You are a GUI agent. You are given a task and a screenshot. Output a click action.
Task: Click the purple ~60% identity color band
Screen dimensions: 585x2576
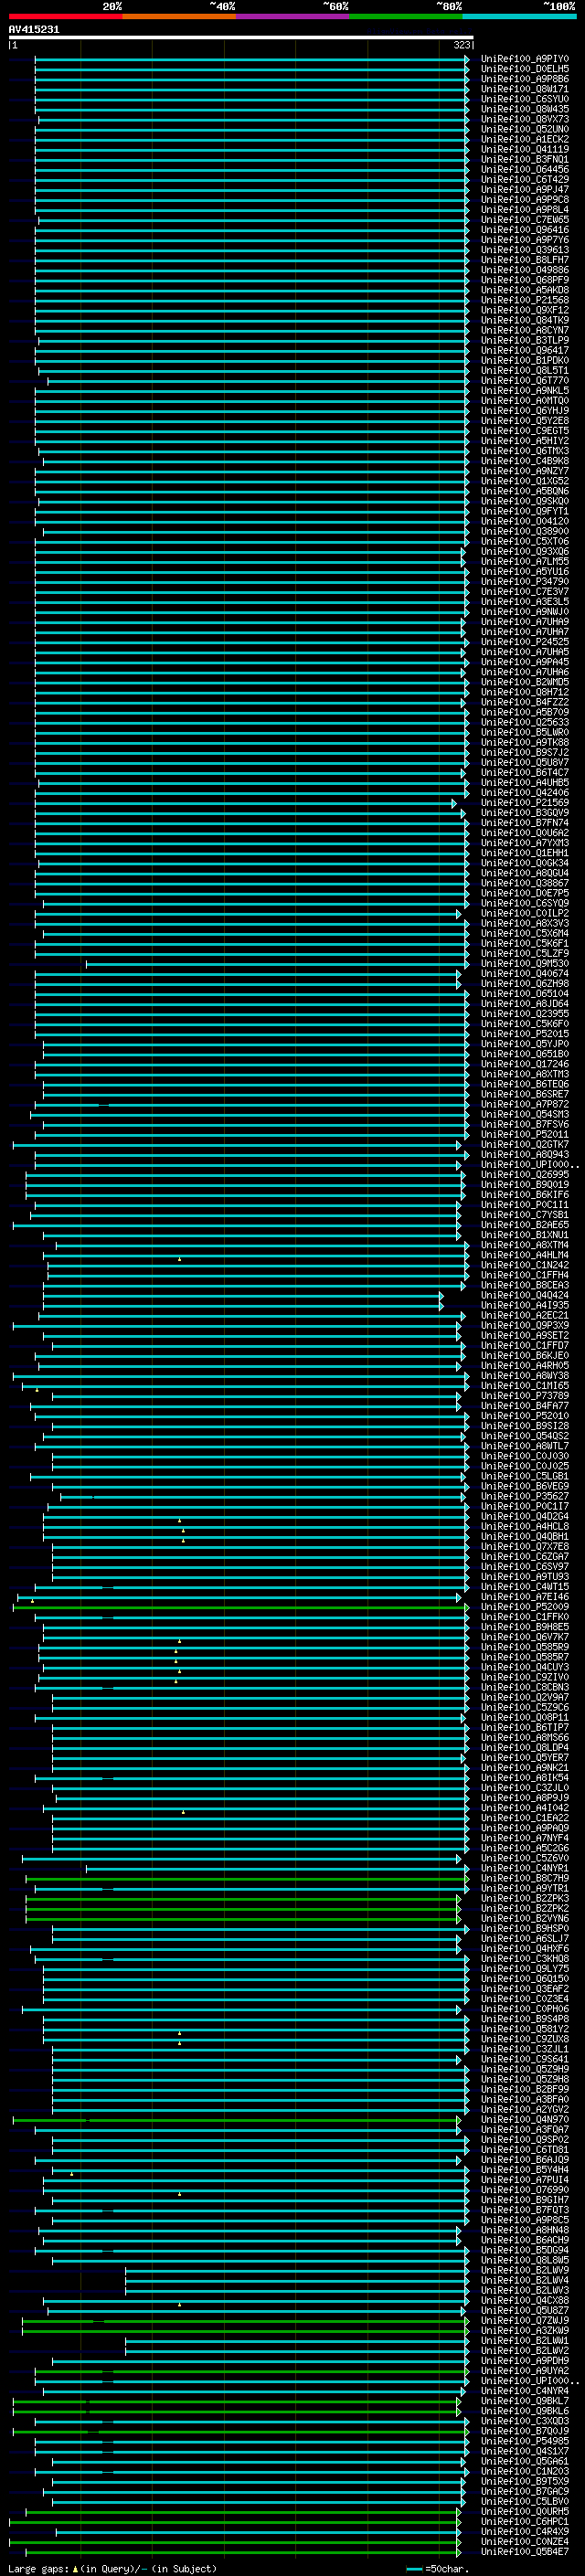(292, 16)
